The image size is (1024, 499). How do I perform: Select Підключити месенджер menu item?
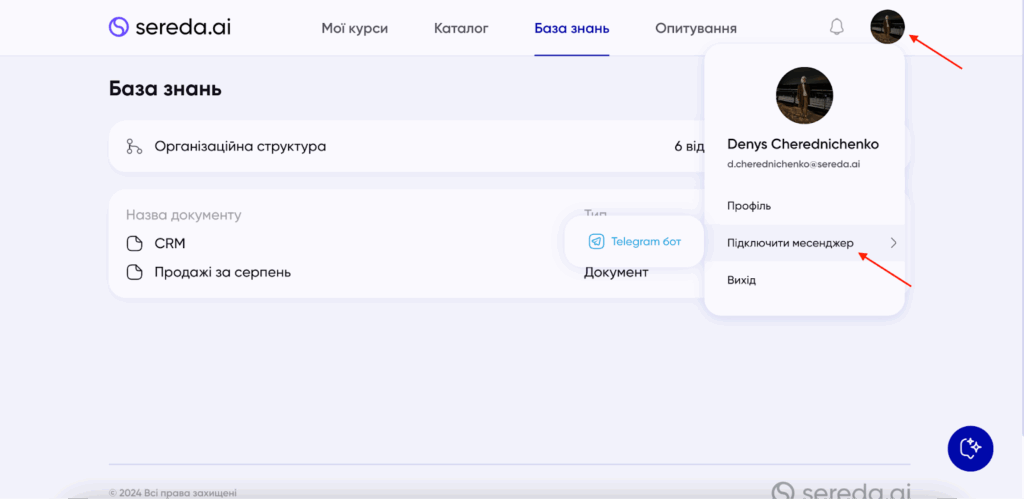coord(790,242)
